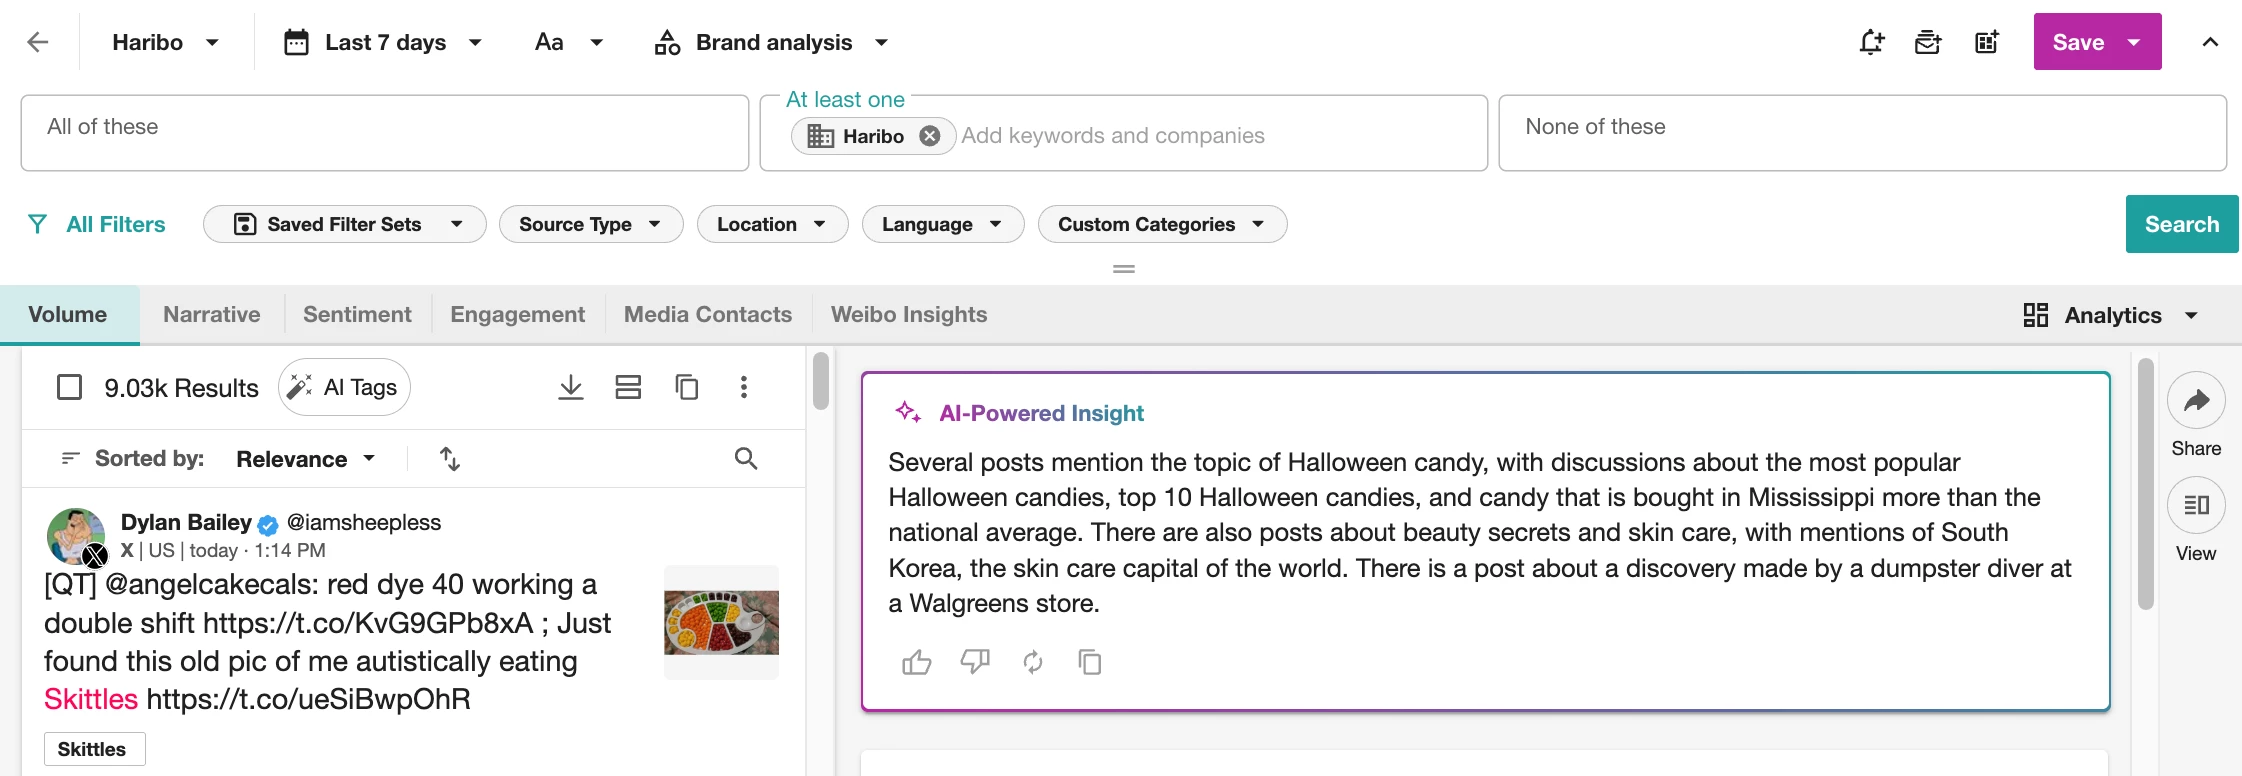Click the All of these keyword field
Viewport: 2242px width, 776px height.
pos(385,133)
